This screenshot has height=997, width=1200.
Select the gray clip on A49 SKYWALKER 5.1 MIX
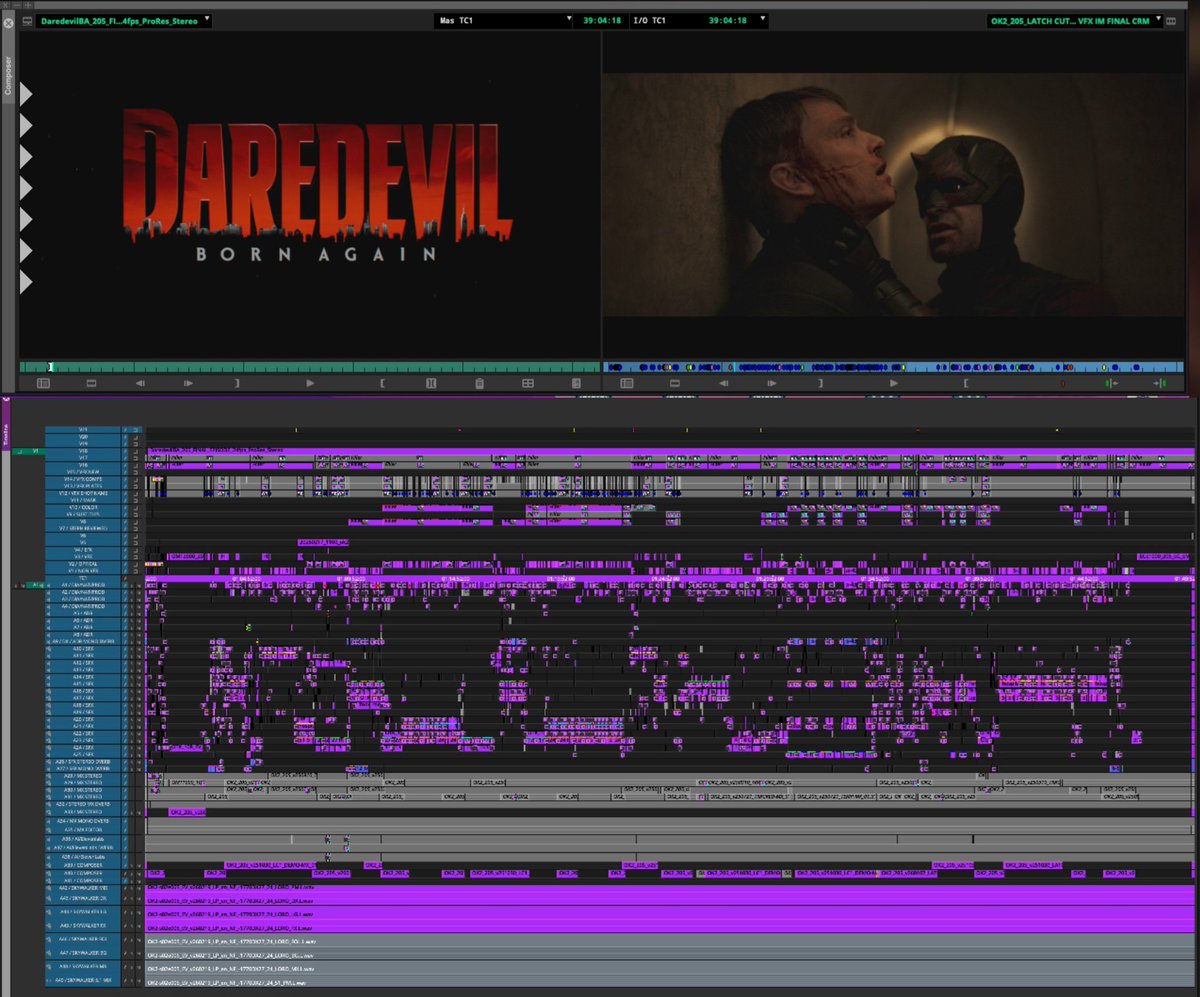(670, 980)
